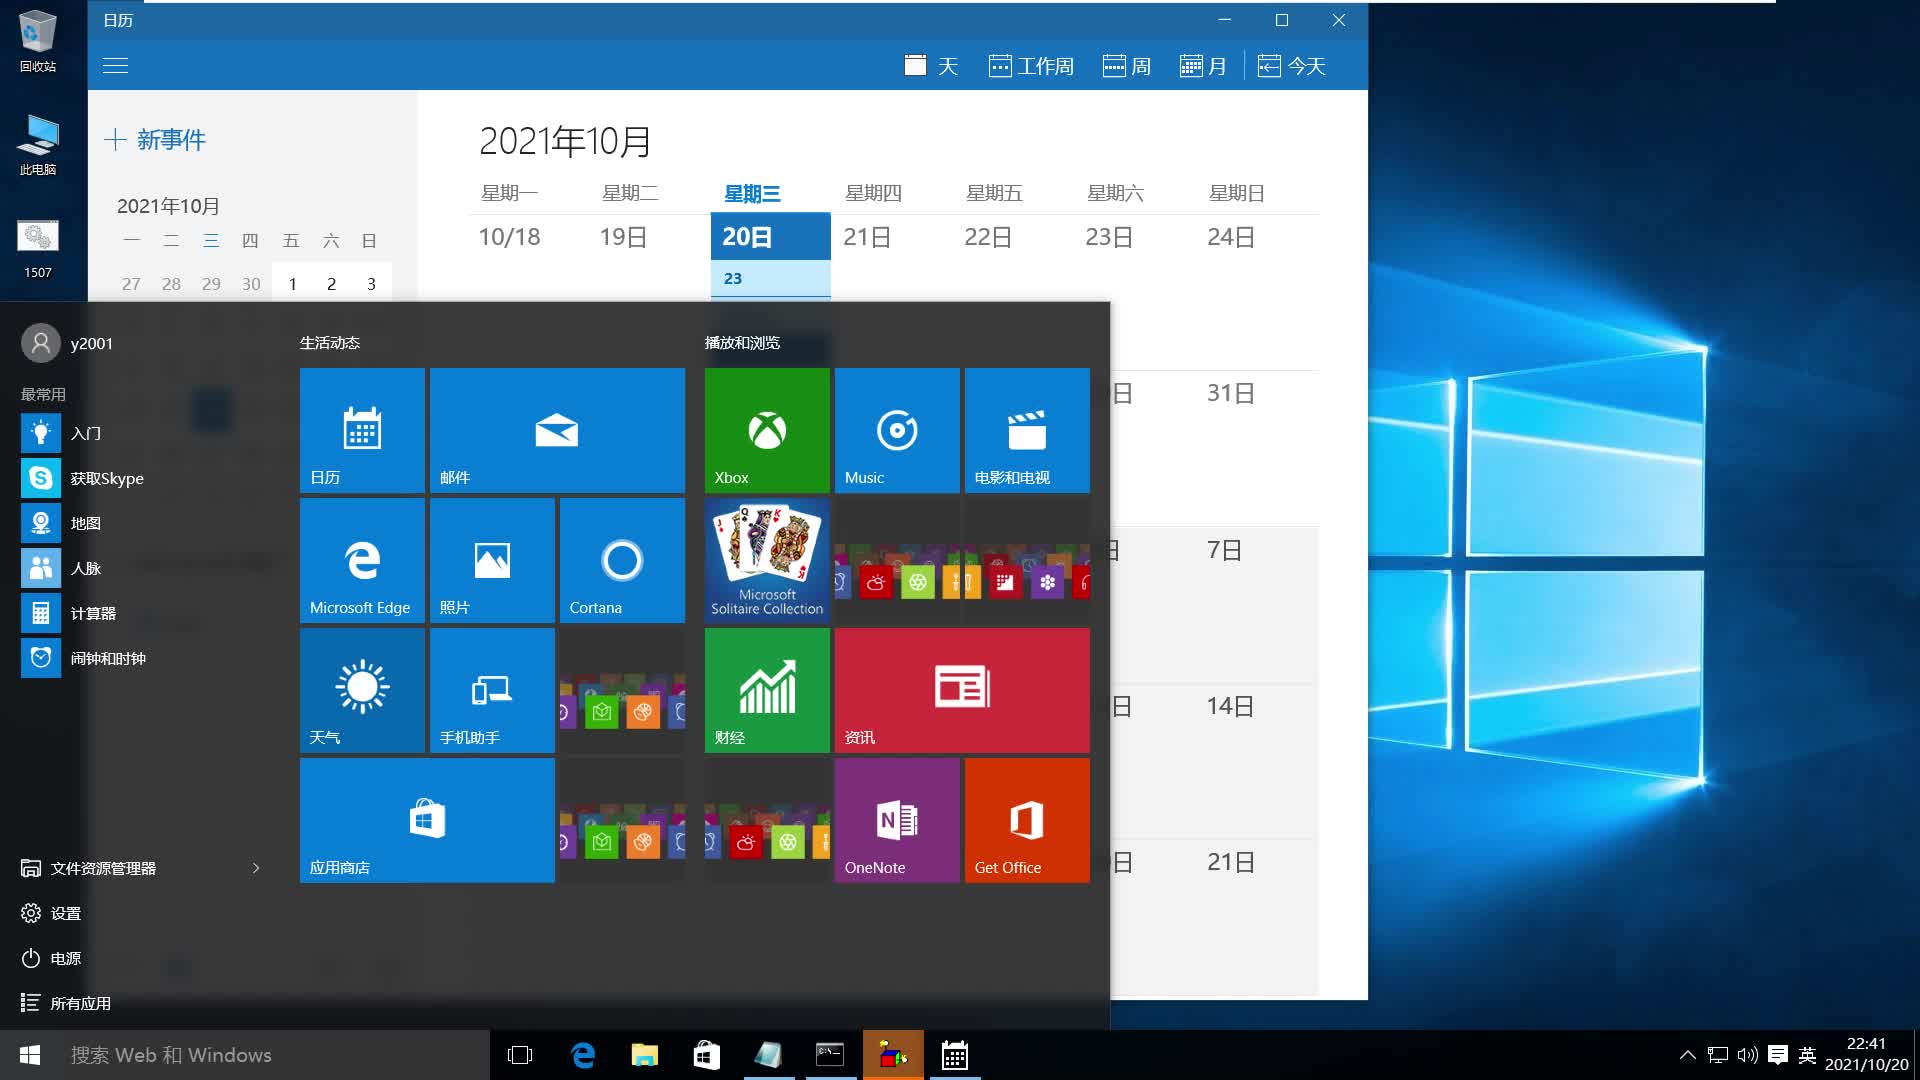Launch the Xbox tile

point(767,430)
